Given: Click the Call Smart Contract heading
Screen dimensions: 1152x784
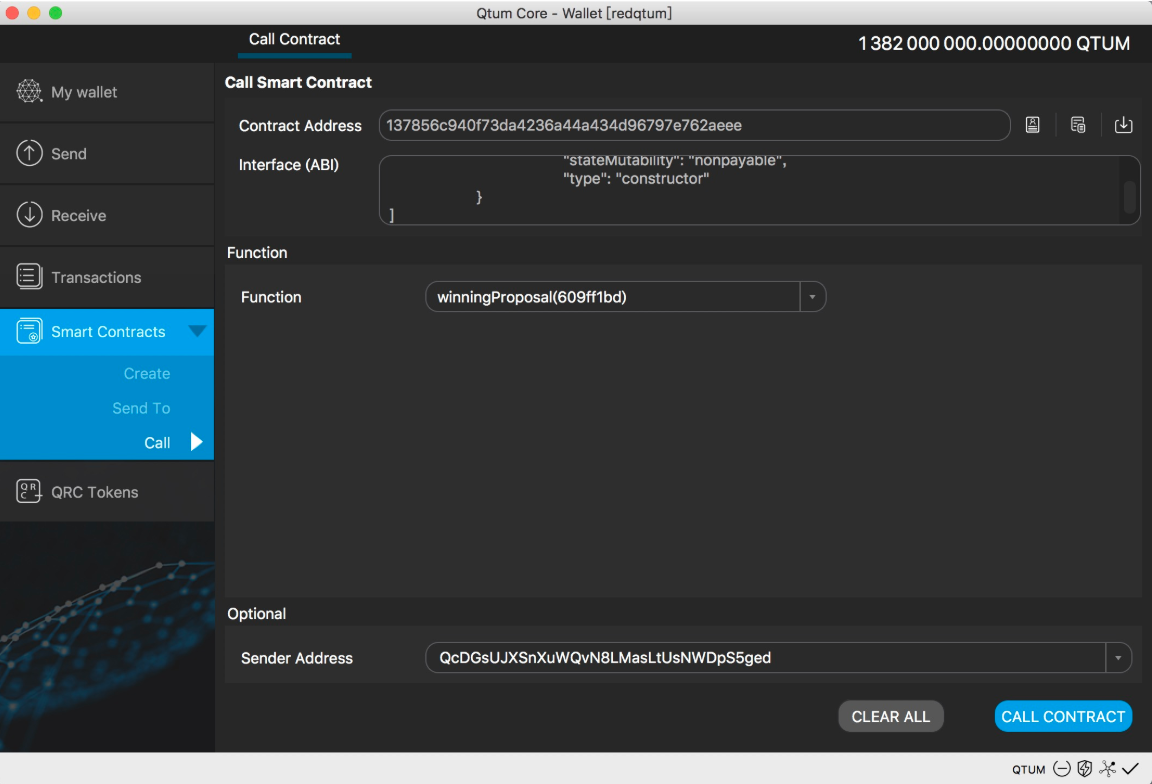Looking at the screenshot, I should coord(298,82).
